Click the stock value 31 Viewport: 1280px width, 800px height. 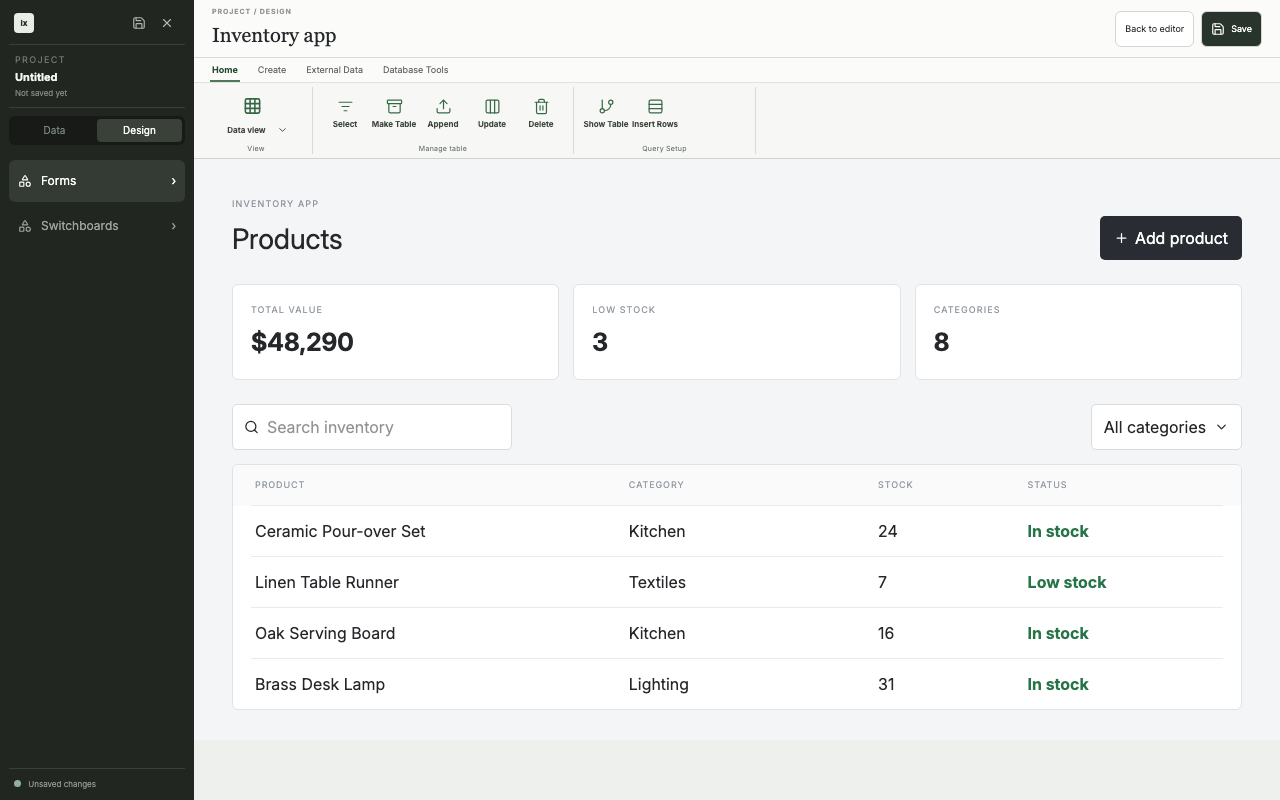[x=886, y=684]
